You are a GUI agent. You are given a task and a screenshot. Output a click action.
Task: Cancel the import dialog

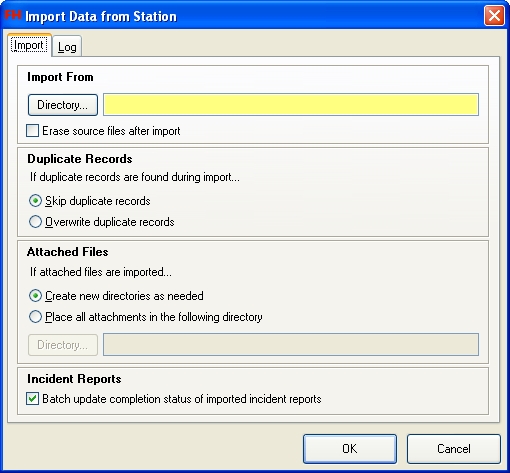coord(454,449)
